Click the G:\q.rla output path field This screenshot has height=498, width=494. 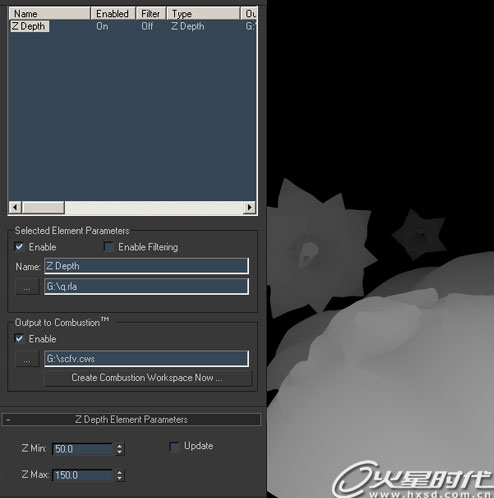(x=146, y=287)
